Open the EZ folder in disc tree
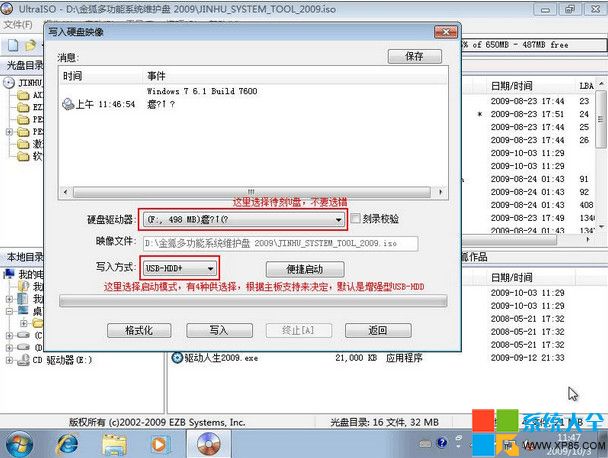Screen dimensions: 608x458 coord(23,107)
